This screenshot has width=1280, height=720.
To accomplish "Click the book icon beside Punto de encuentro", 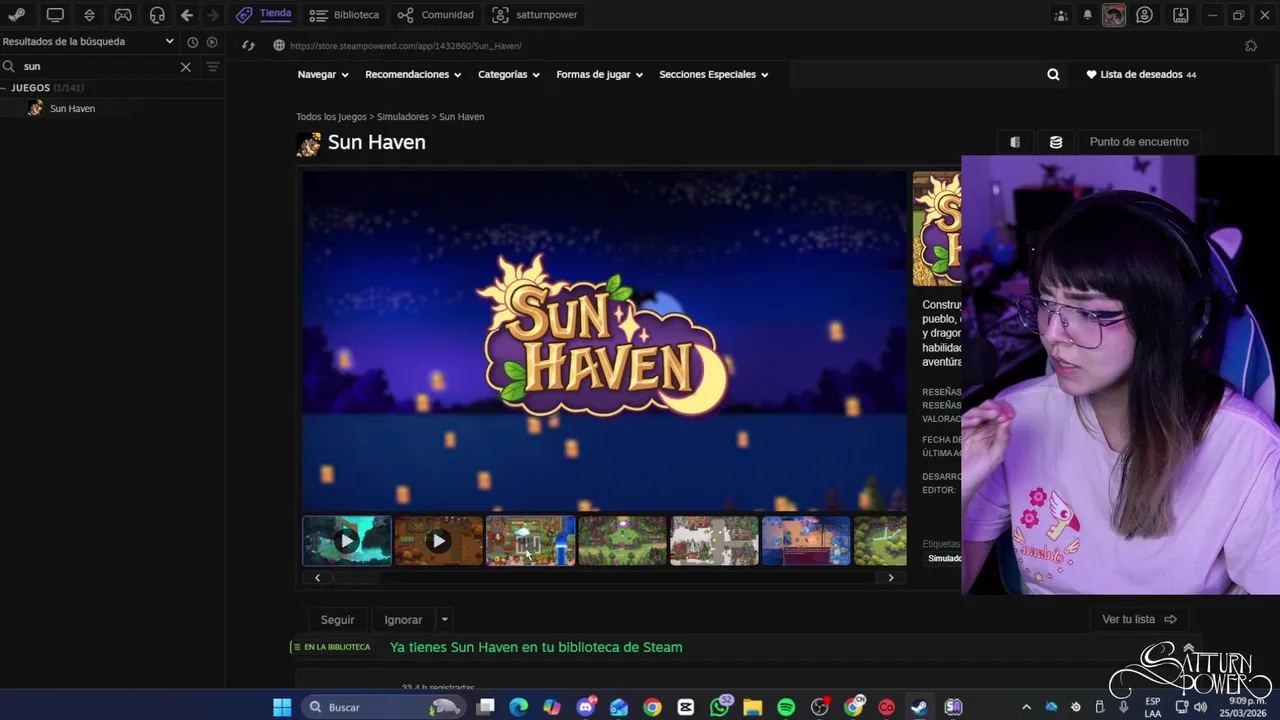I will tap(1015, 142).
